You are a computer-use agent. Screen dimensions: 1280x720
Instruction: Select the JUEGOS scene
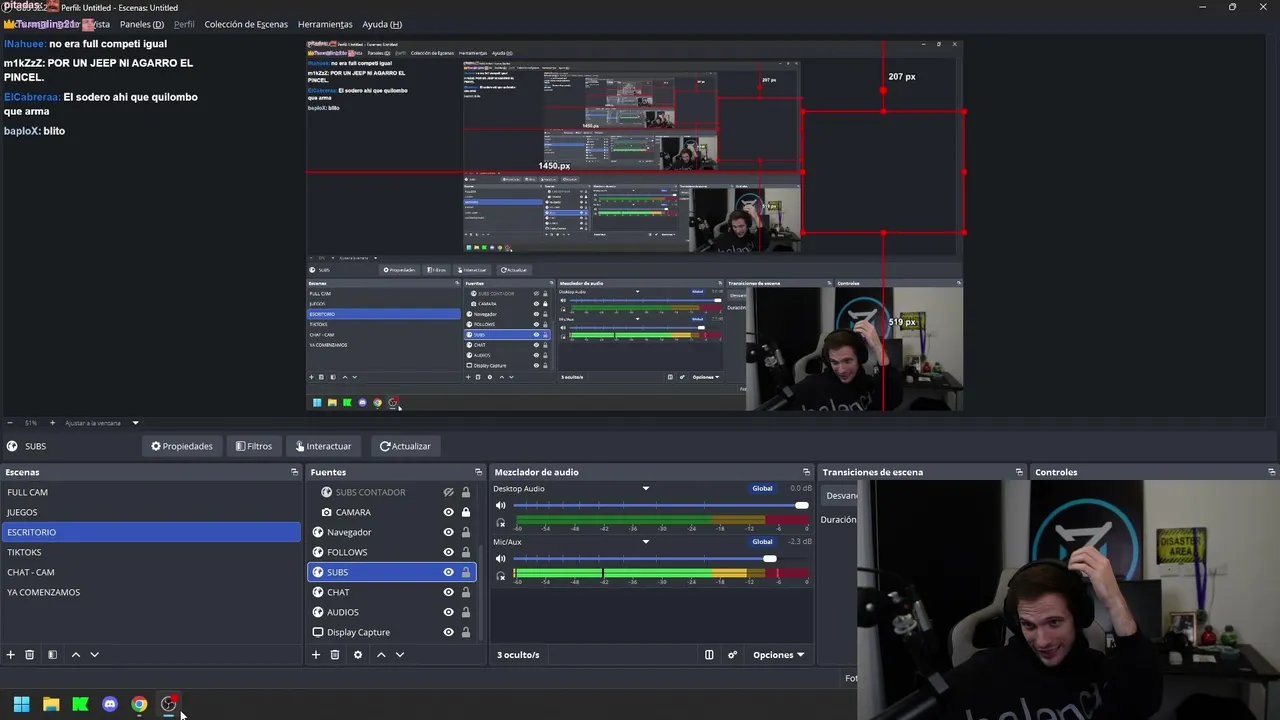click(x=151, y=512)
